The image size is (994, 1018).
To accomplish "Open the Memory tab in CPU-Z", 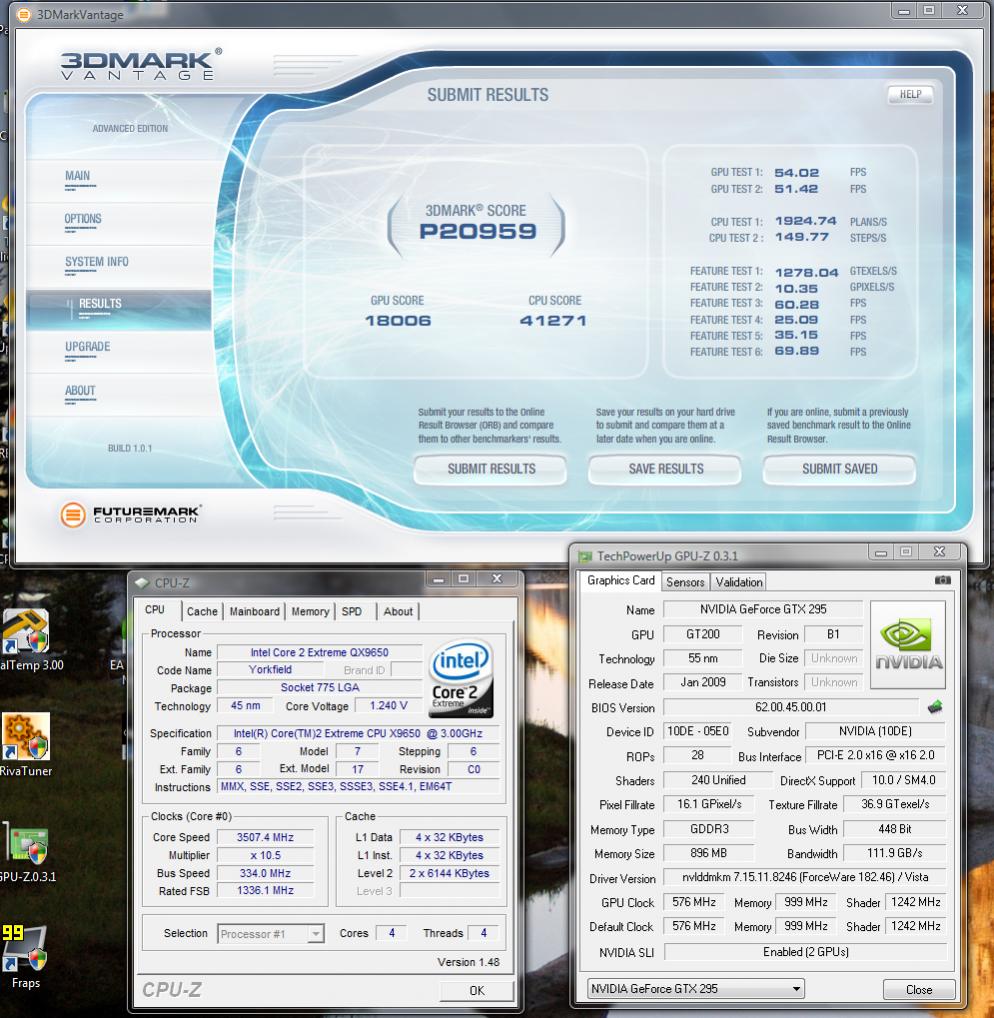I will click(x=310, y=612).
